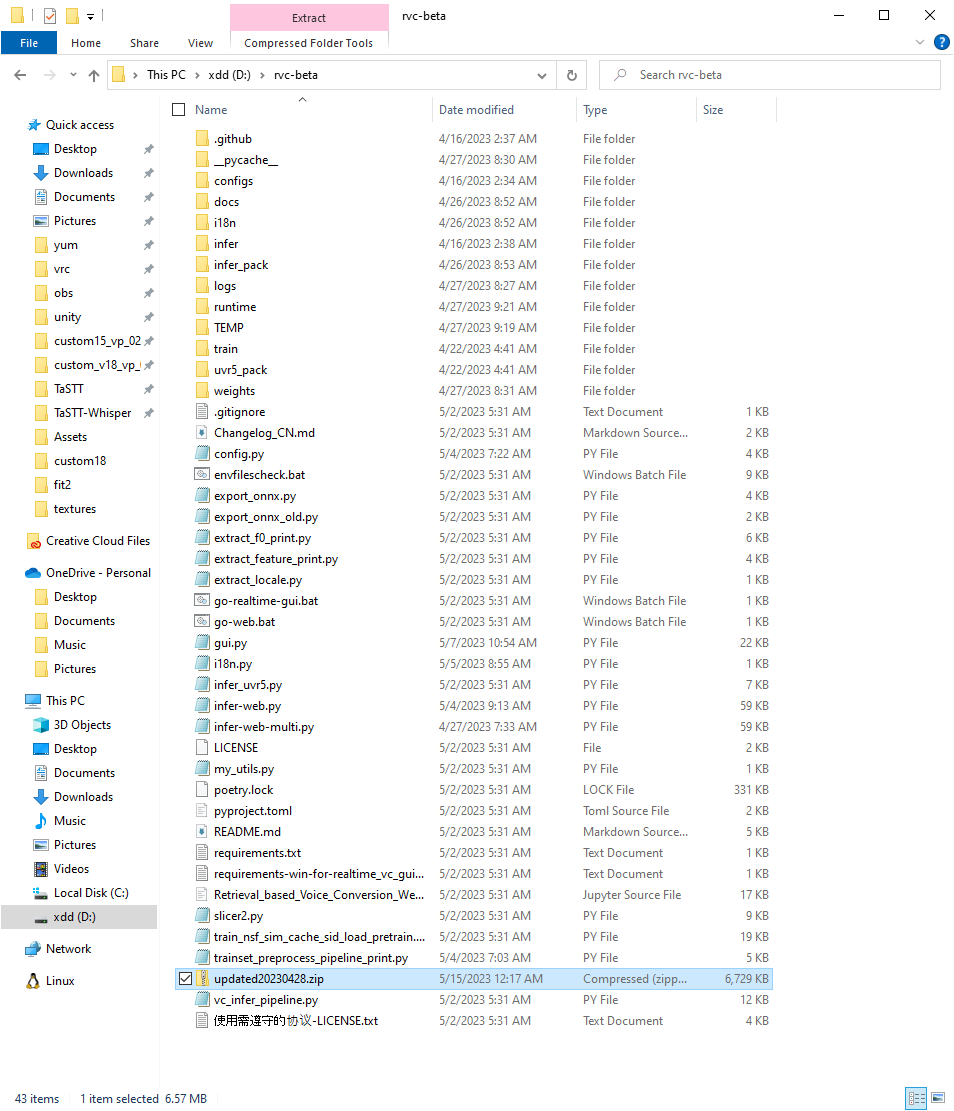
Task: Click the back navigation arrow
Action: 22,75
